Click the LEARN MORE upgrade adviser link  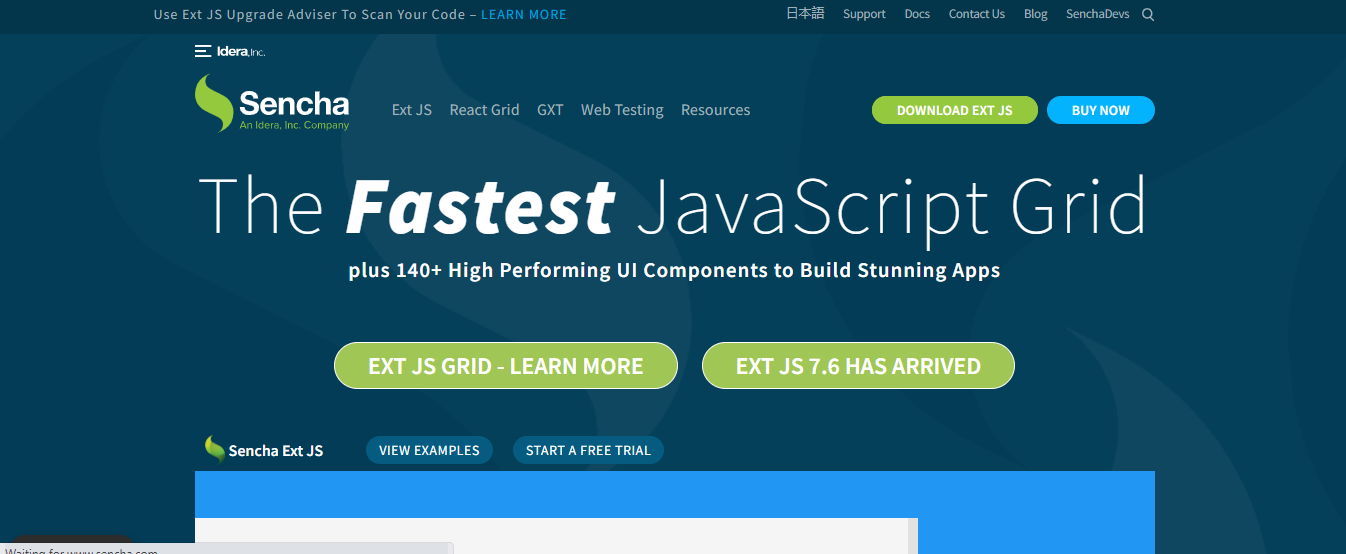click(x=524, y=15)
